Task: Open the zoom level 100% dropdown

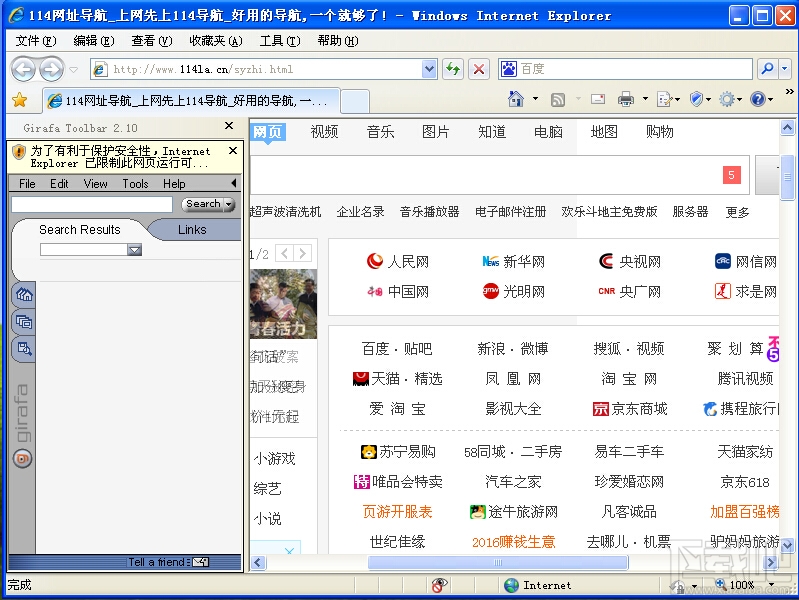Action: [x=771, y=585]
